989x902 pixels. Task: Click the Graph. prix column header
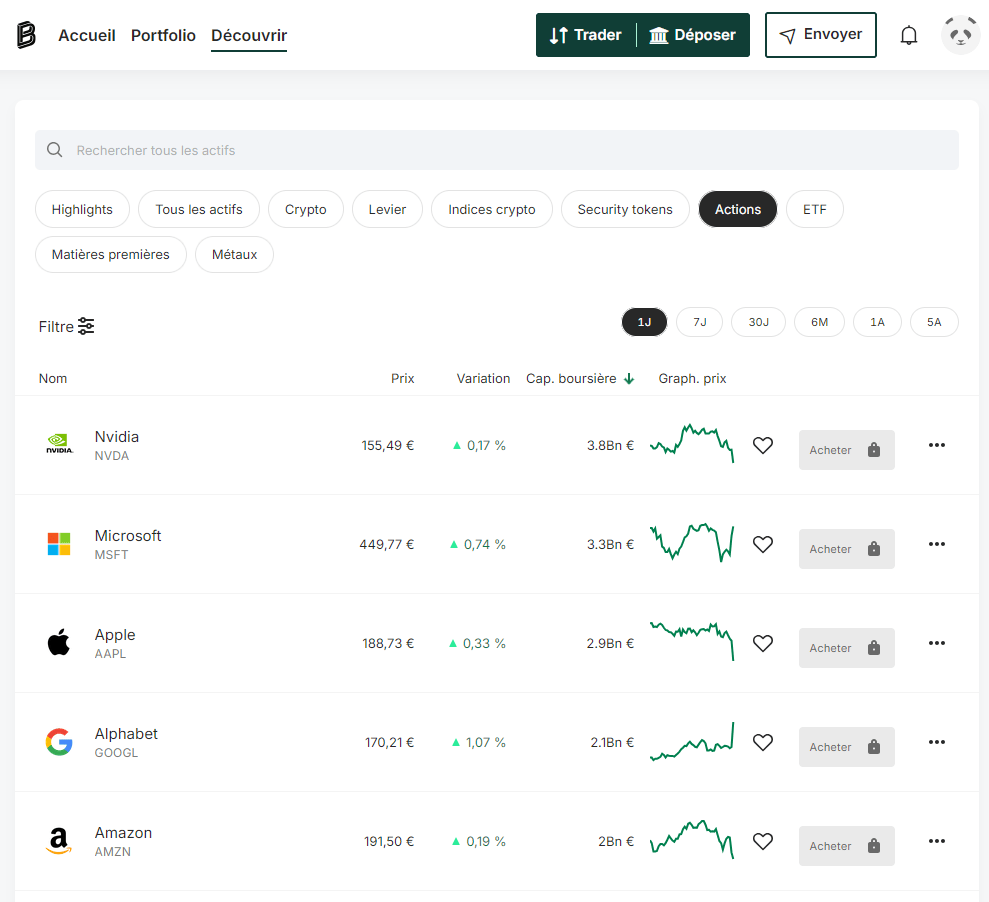coord(693,378)
